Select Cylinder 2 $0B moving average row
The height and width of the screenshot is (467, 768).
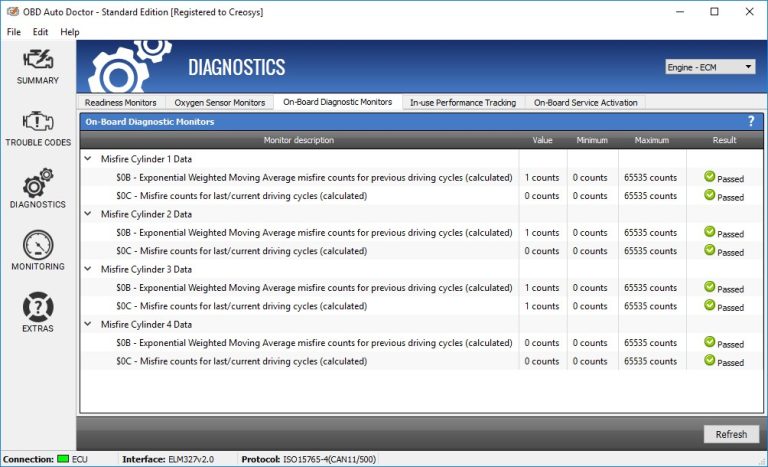pyautogui.click(x=421, y=232)
